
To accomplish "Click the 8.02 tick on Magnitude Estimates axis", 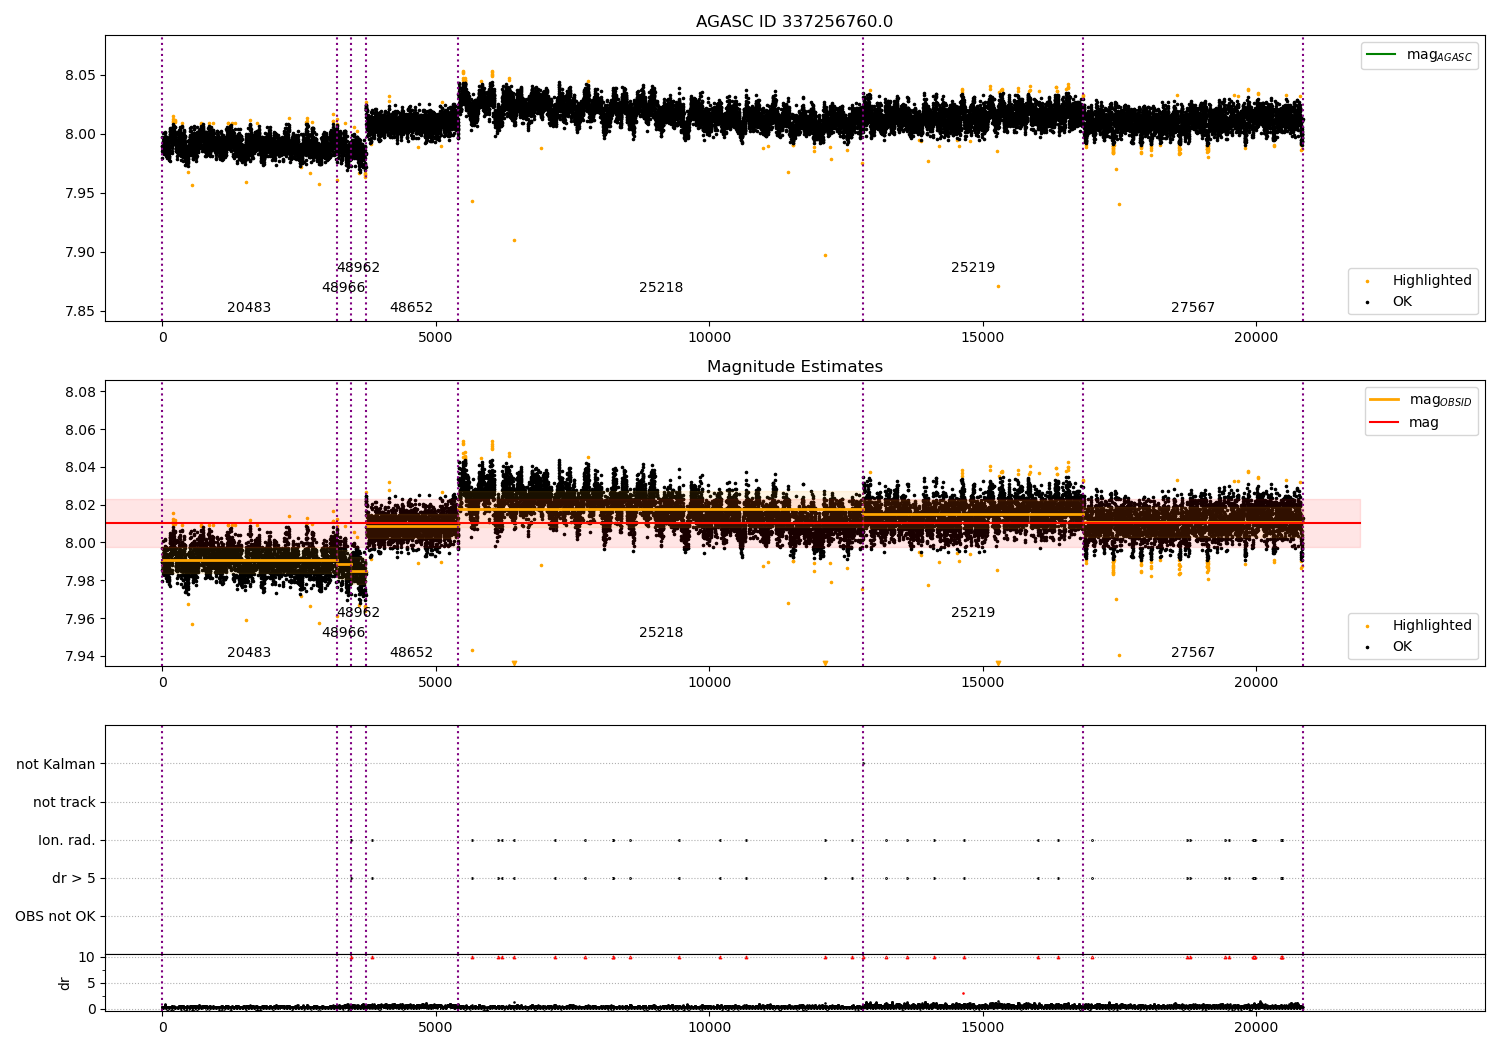I will (80, 506).
